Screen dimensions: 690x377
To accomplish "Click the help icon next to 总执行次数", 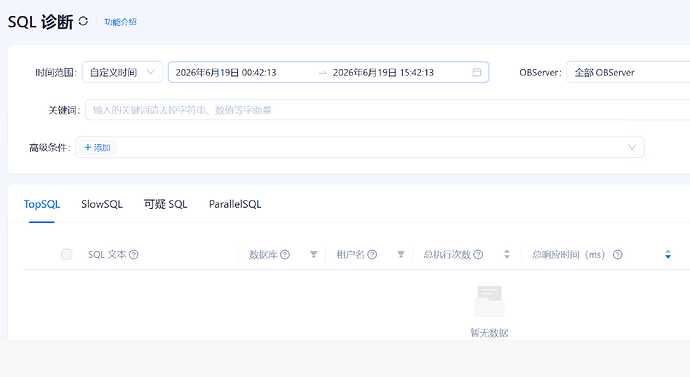I will coord(478,254).
